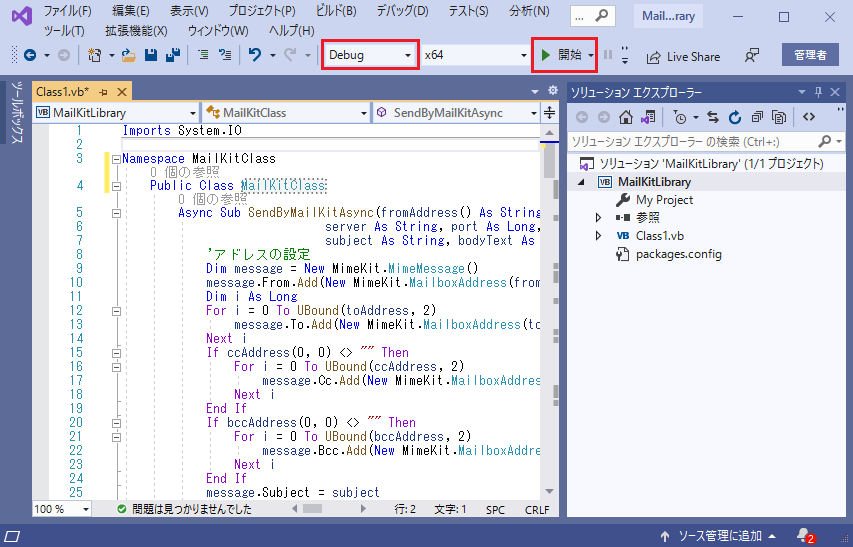
Task: Click the comment out lines icon
Action: [203, 55]
